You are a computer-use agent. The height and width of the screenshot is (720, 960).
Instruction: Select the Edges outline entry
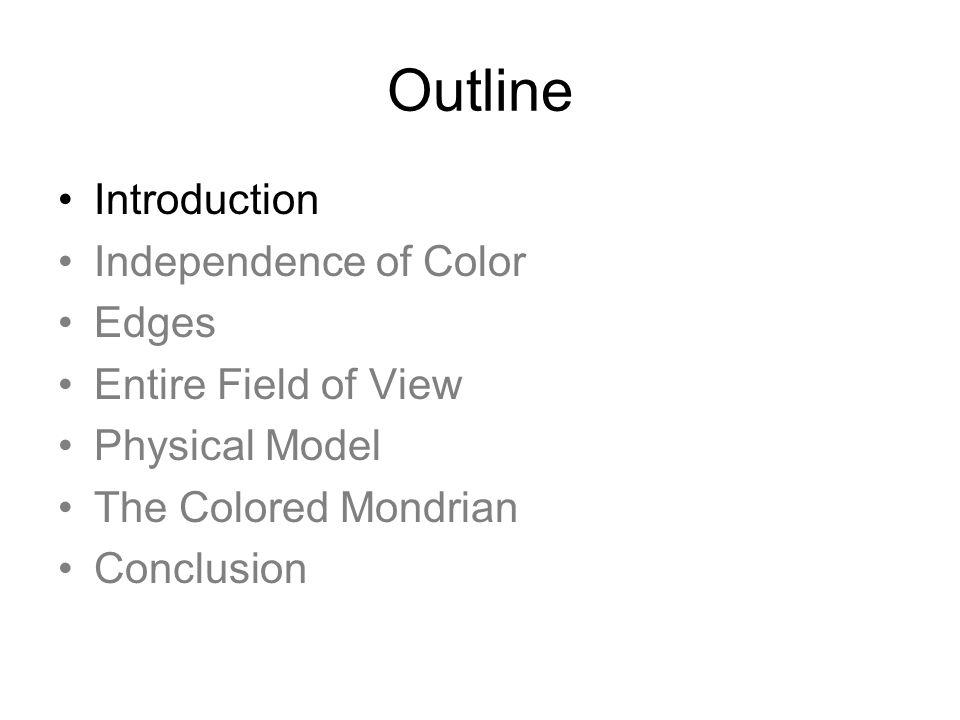155,324
